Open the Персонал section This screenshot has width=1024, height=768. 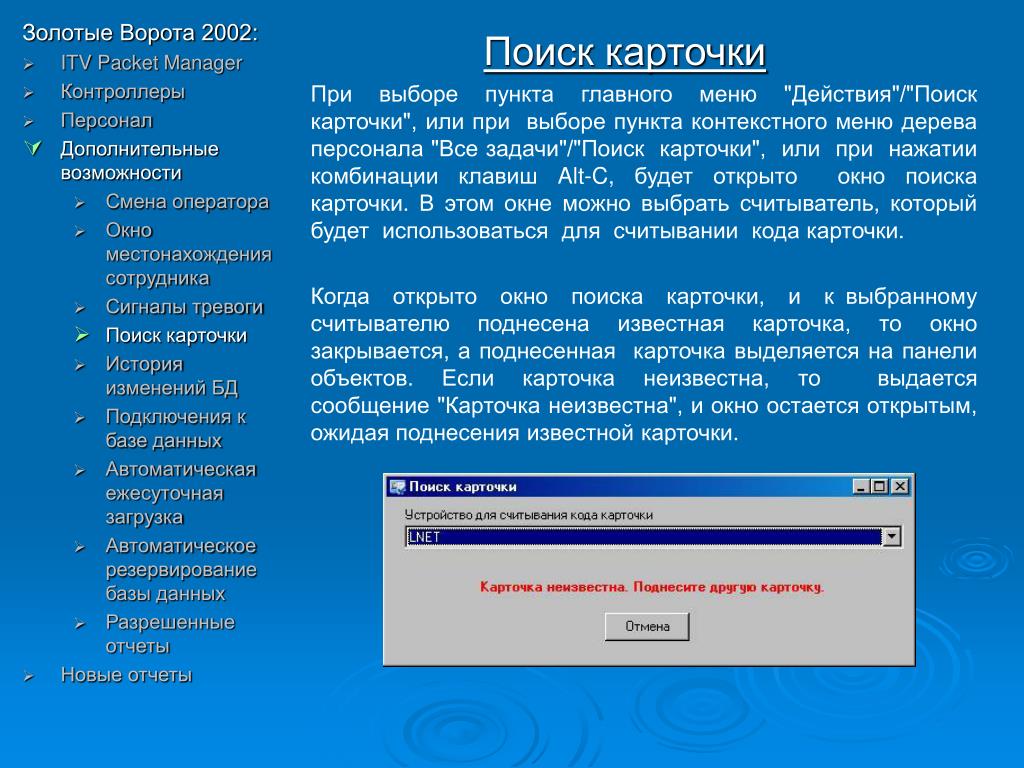click(106, 121)
